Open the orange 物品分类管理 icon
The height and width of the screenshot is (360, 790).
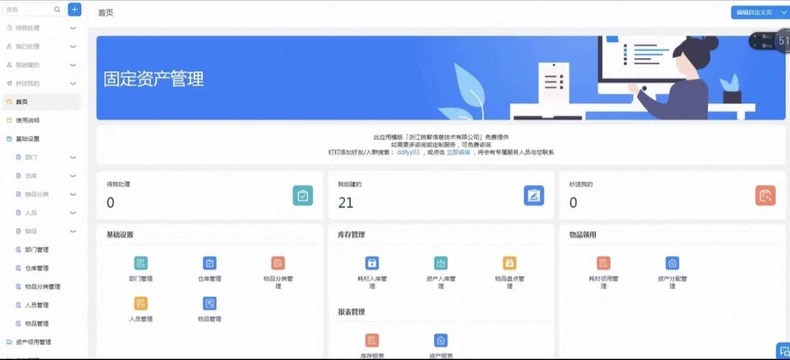click(x=278, y=263)
